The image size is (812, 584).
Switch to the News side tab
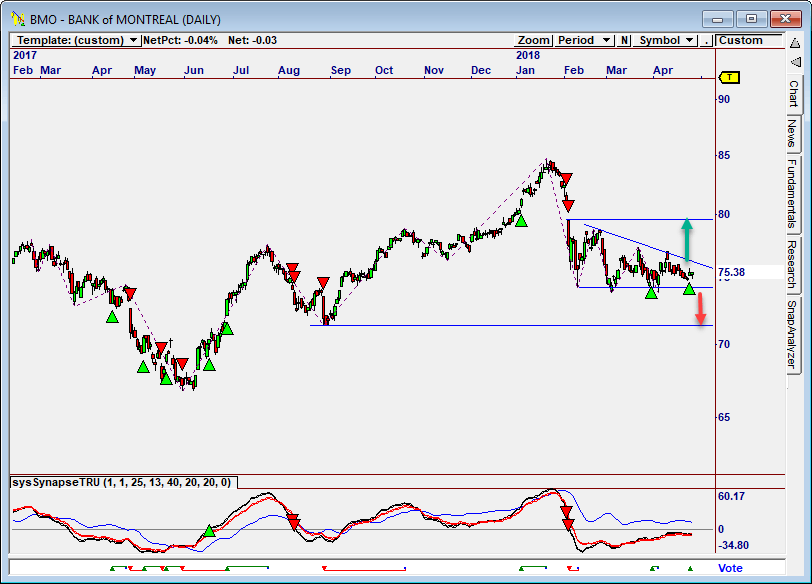793,133
